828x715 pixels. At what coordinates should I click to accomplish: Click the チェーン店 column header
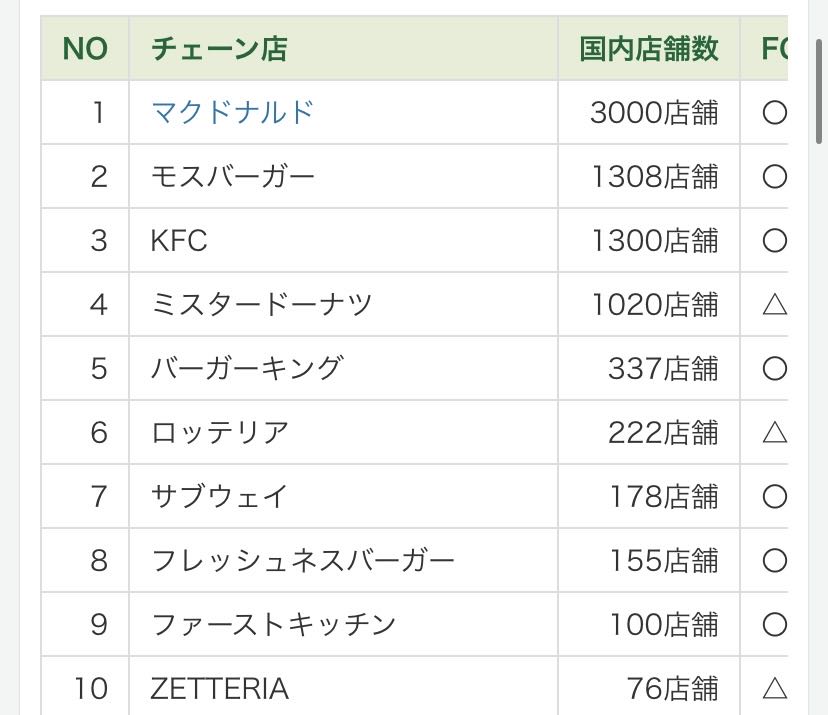tap(219, 49)
